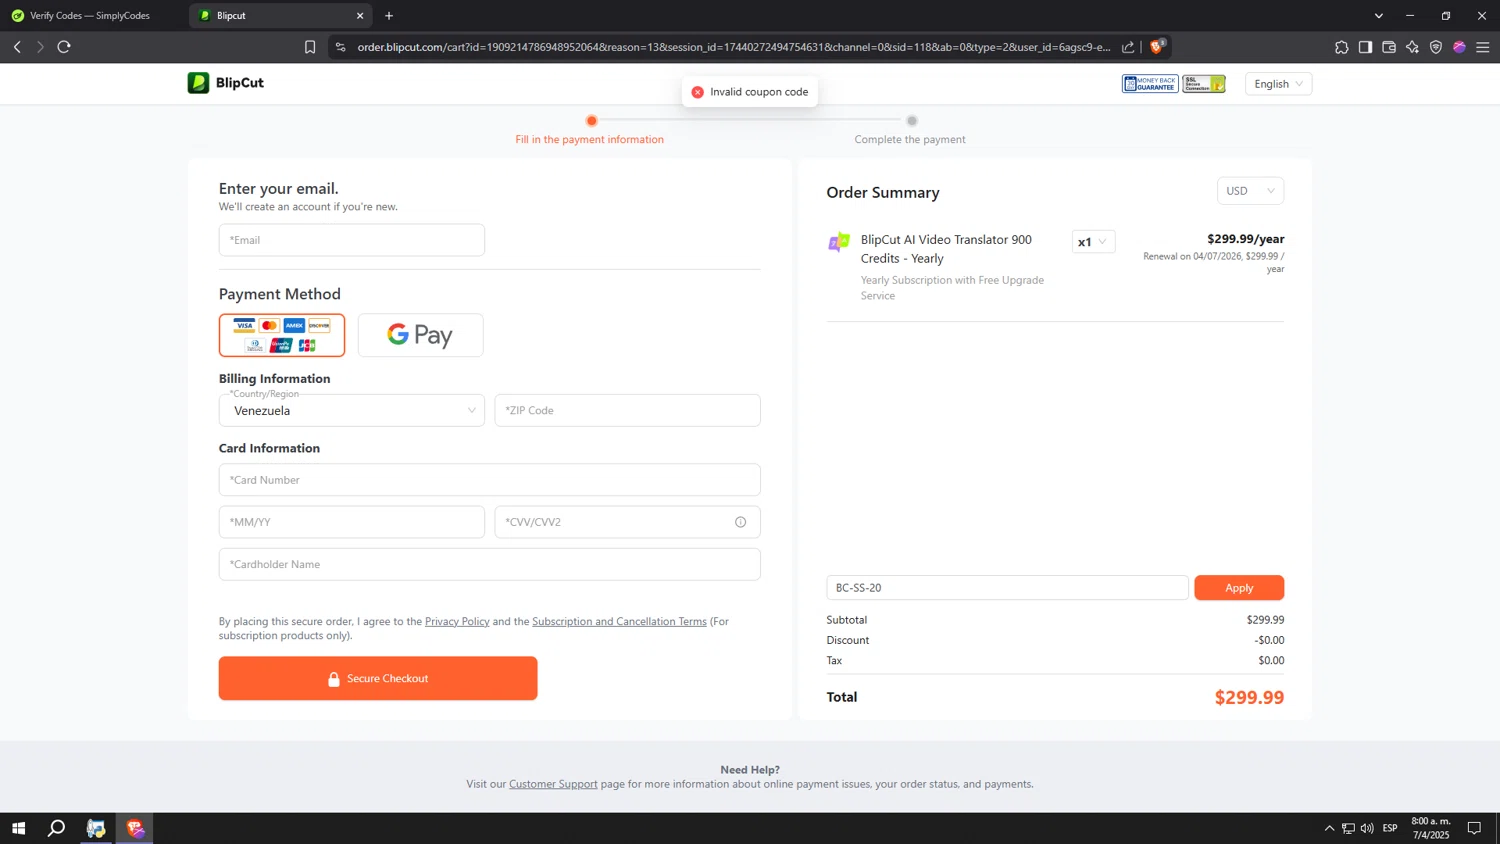Viewport: 1500px width, 844px height.
Task: Select credit card payment method
Action: [282, 335]
